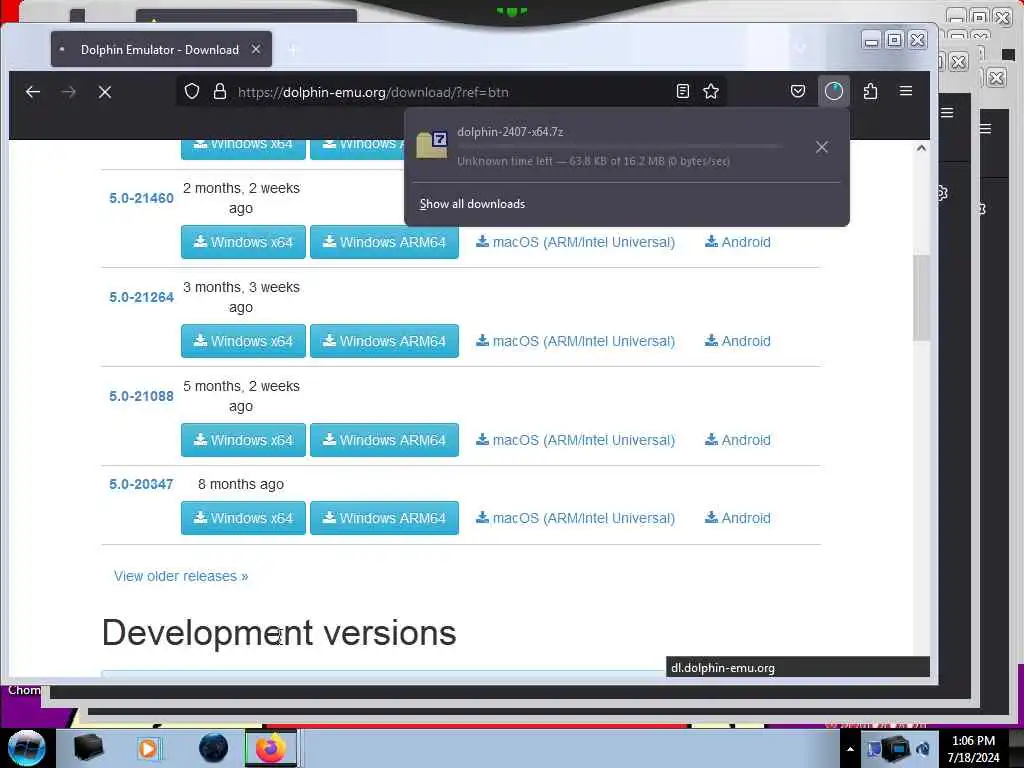Open version 5.0-21264 link
Screen dimensions: 1024x768
(141, 297)
